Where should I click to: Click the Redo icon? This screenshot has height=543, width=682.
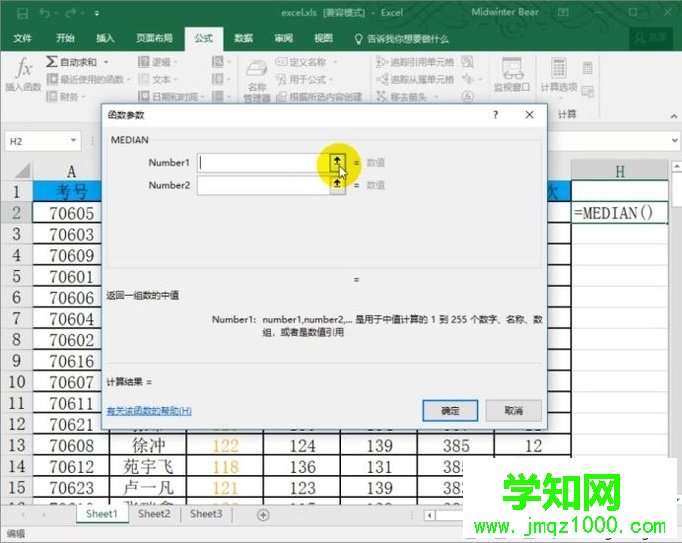pos(71,13)
